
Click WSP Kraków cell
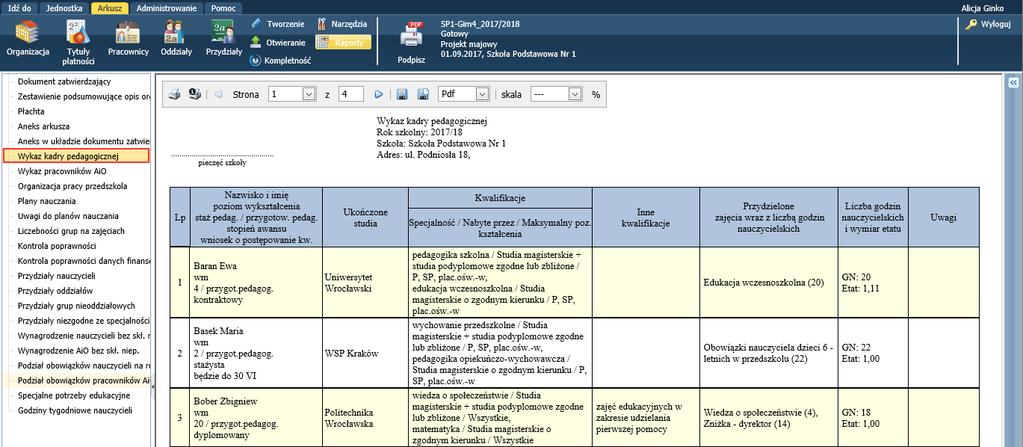click(x=365, y=353)
